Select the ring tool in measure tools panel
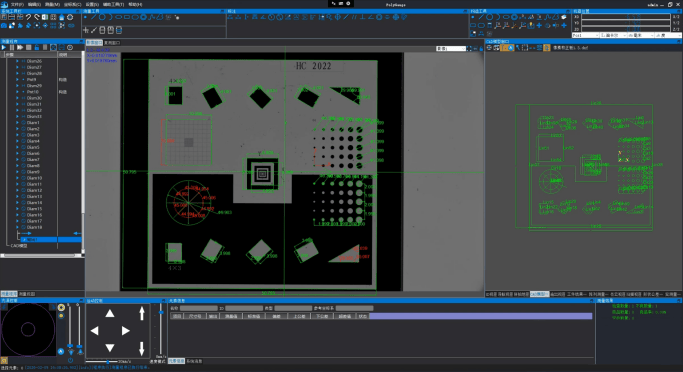 coord(143,17)
